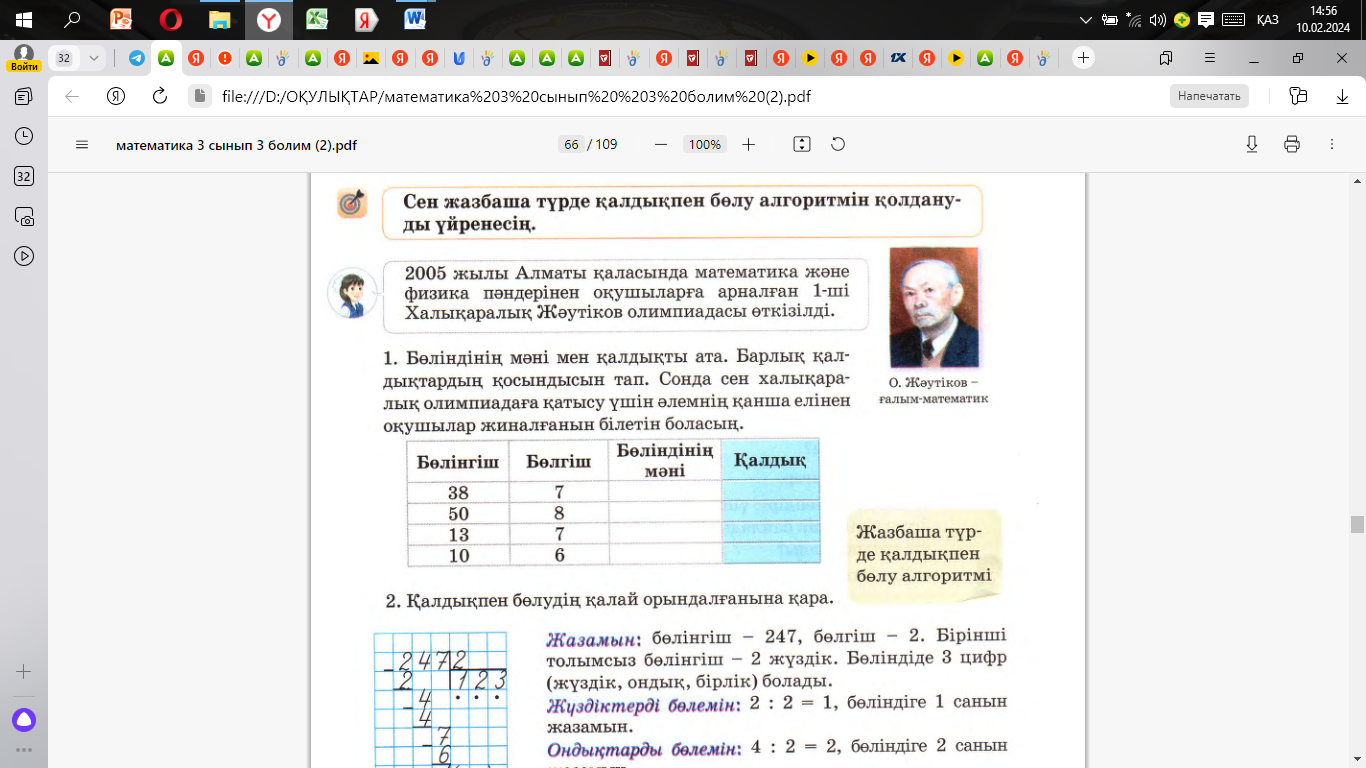
Task: Launch Alice assistant in the sidebar
Action: coord(24,719)
